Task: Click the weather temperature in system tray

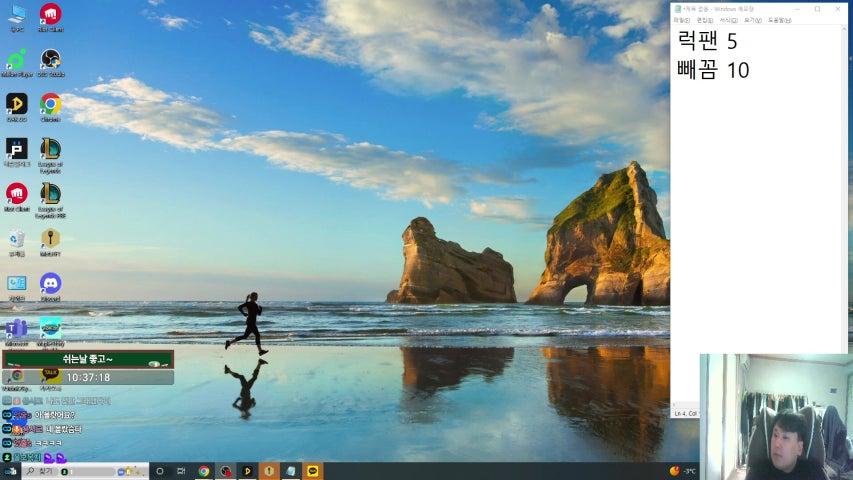Action: tap(689, 471)
